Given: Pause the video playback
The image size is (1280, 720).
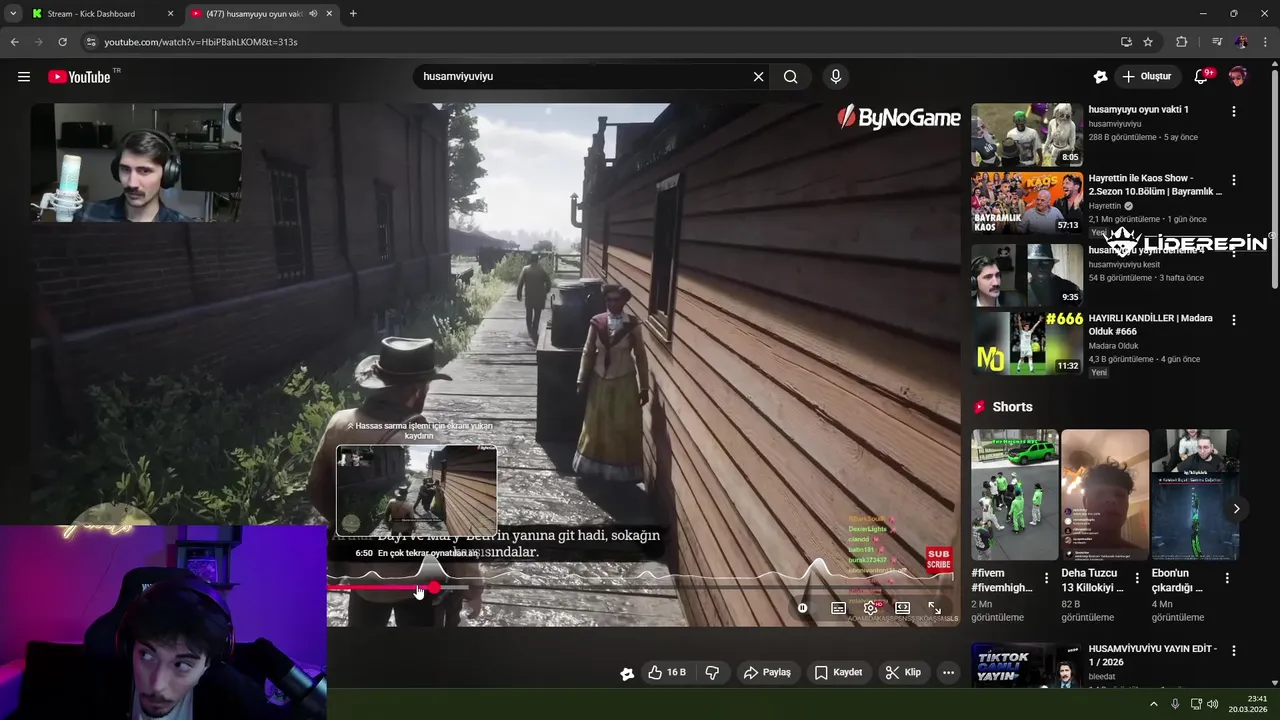Looking at the screenshot, I should [x=803, y=608].
